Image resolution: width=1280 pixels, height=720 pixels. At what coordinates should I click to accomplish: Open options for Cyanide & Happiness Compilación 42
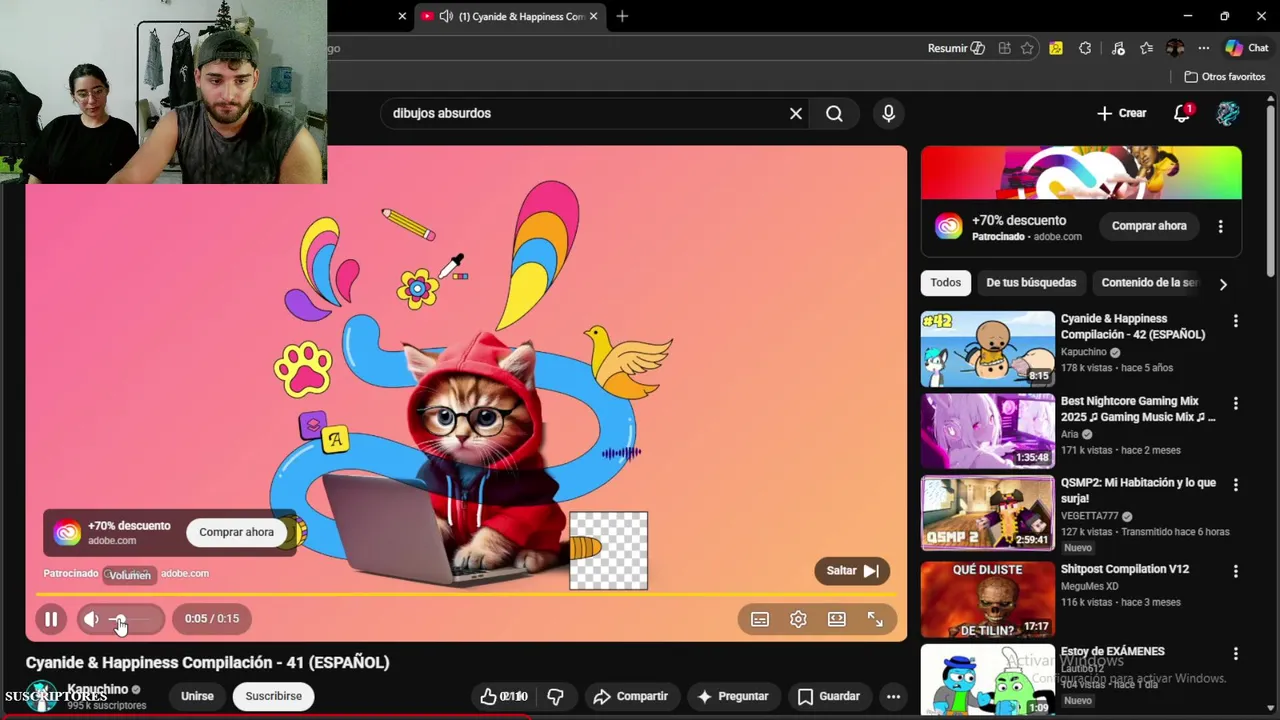coord(1235,321)
